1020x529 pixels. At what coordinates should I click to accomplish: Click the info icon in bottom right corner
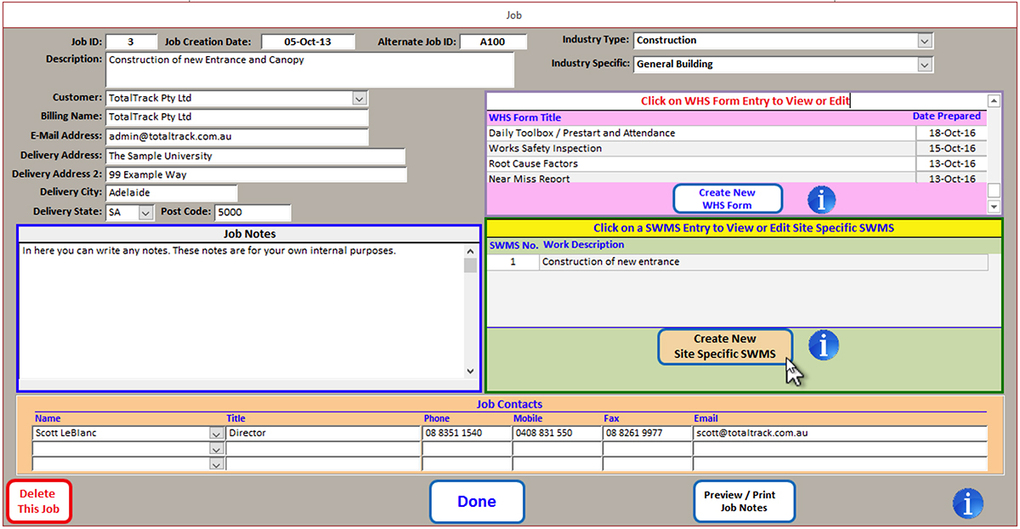[x=967, y=503]
